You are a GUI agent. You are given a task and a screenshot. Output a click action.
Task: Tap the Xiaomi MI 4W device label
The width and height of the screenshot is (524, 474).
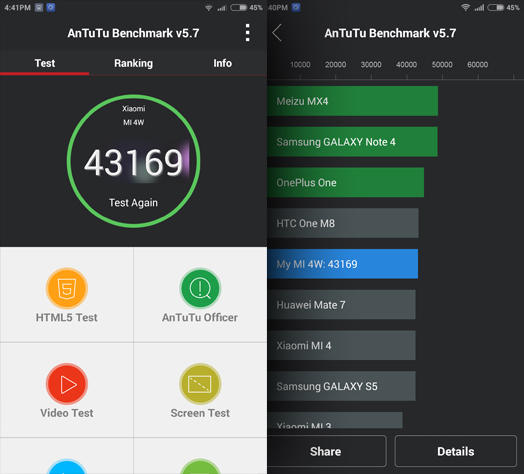coord(133,115)
